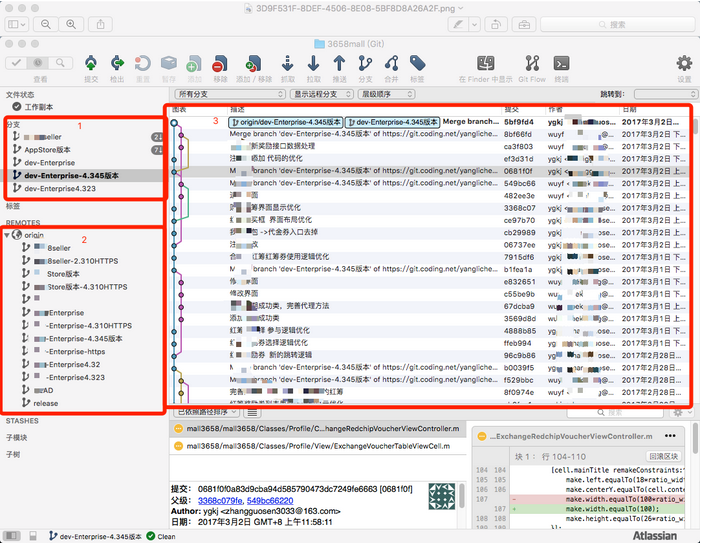
Task: Open the Terminal (终端) toolbar icon
Action: point(562,66)
